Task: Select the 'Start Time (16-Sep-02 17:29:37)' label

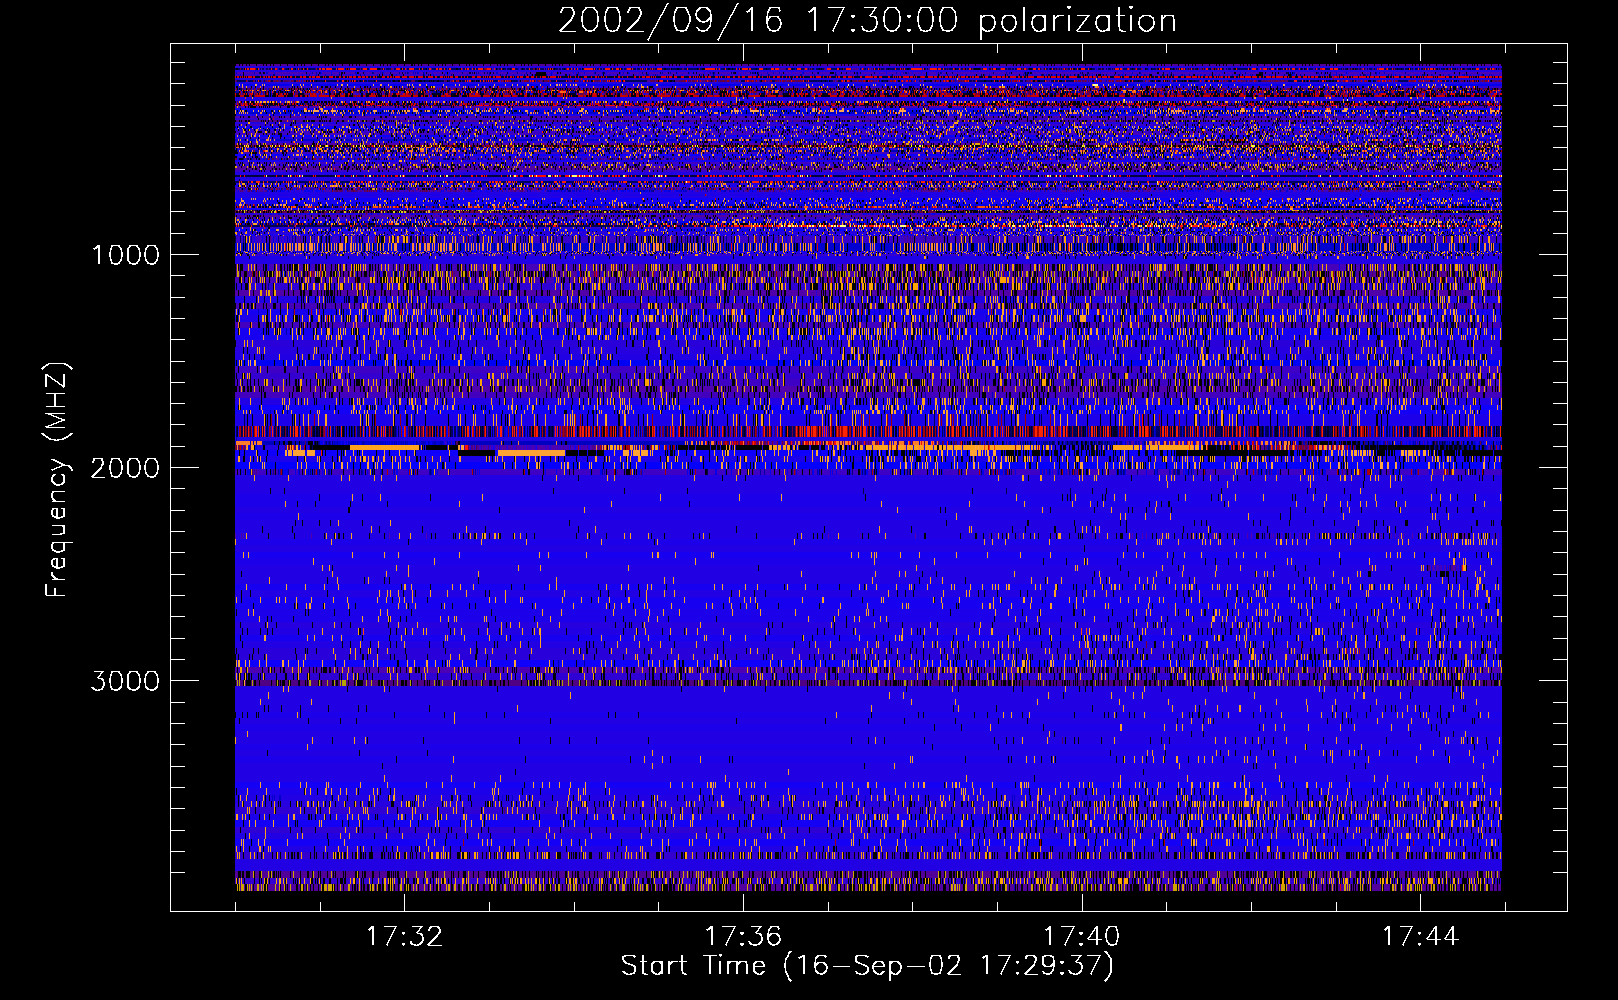Action: pyautogui.click(x=868, y=967)
